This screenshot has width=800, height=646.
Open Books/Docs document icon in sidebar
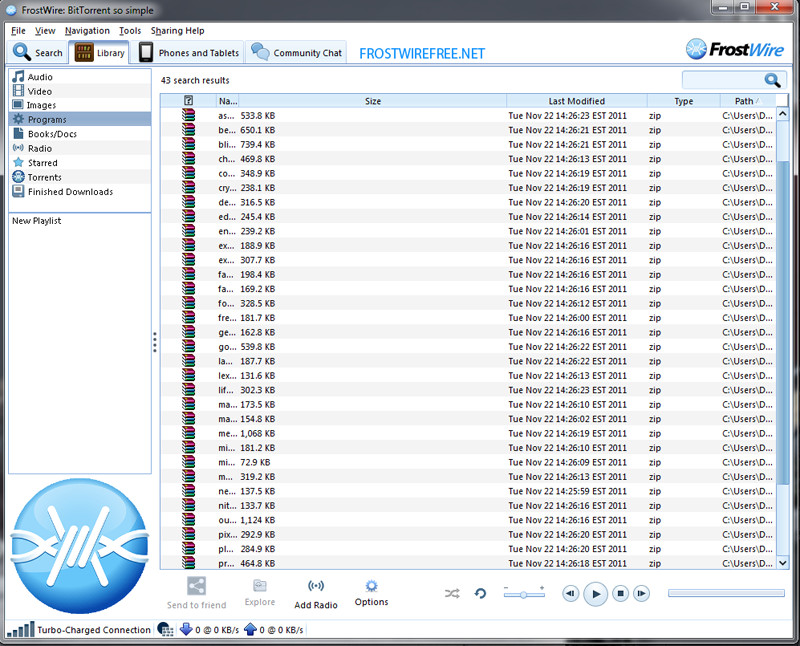pos(18,133)
